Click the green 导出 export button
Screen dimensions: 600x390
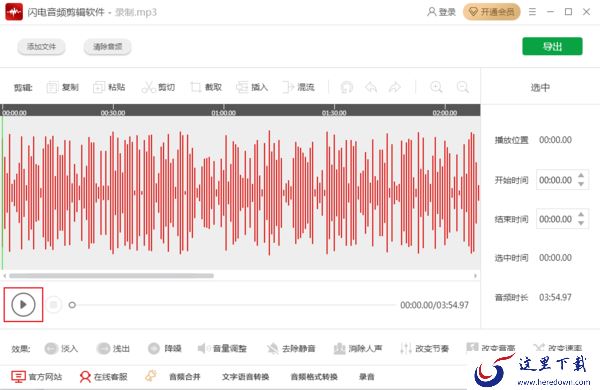pyautogui.click(x=552, y=46)
